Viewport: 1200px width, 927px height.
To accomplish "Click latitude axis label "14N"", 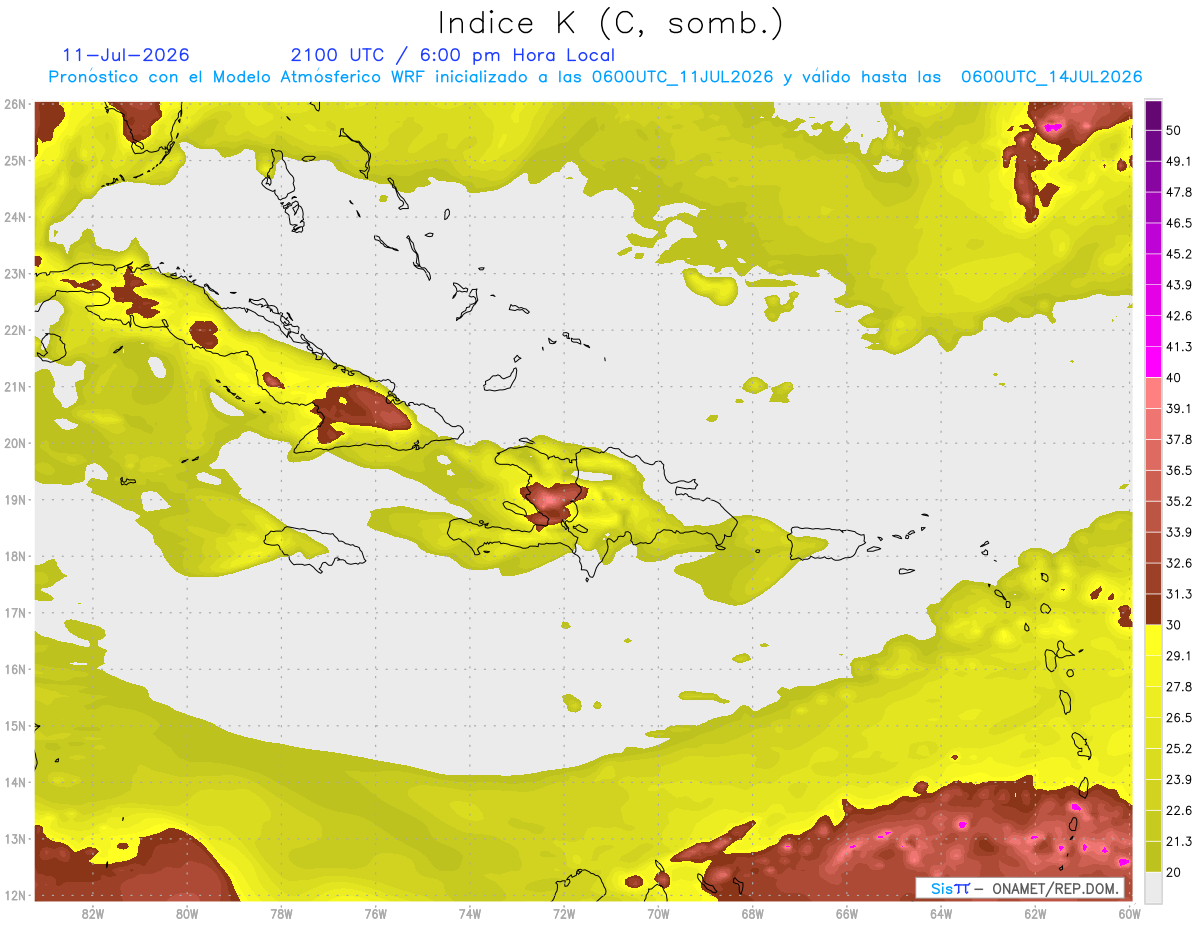I will click(14, 782).
